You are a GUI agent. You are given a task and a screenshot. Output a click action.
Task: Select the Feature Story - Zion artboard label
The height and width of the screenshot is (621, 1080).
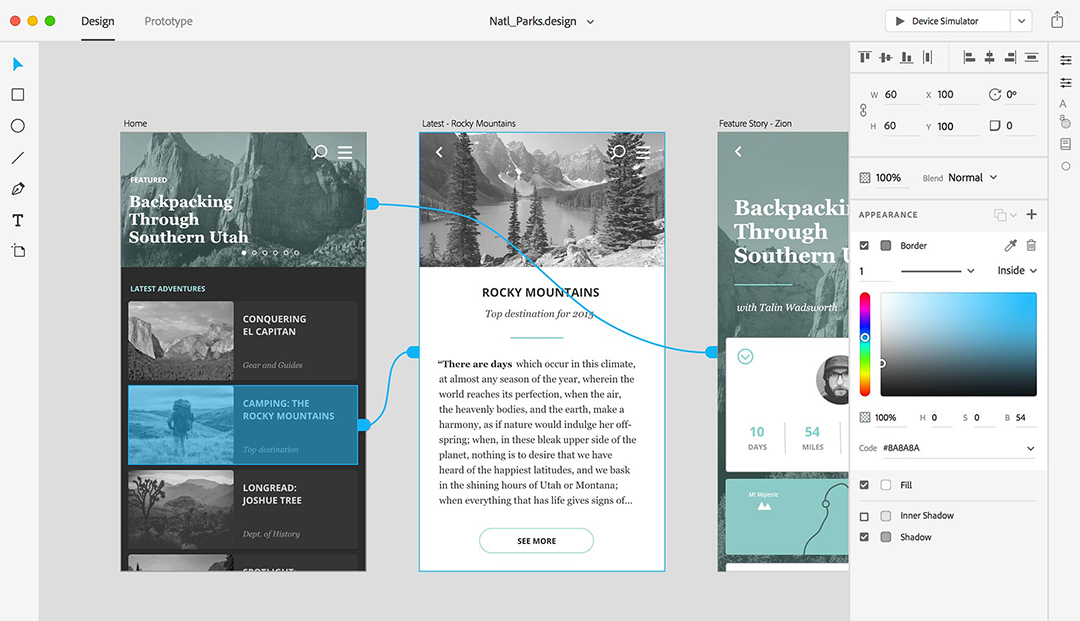click(x=755, y=123)
